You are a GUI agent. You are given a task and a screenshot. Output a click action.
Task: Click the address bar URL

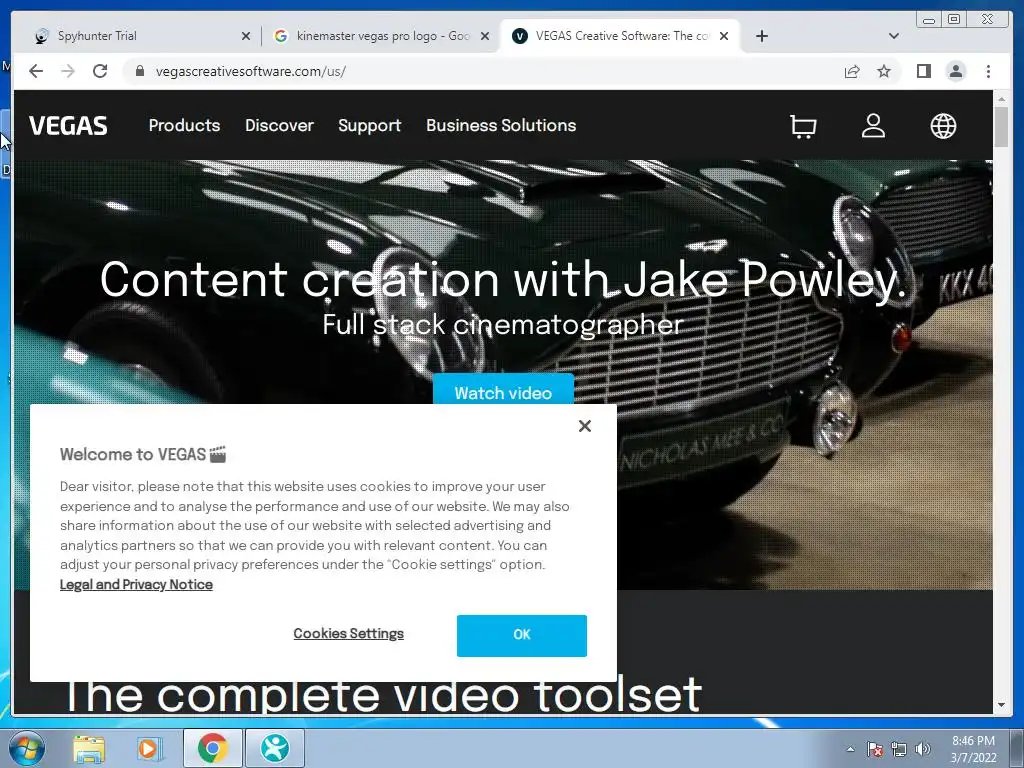point(251,71)
